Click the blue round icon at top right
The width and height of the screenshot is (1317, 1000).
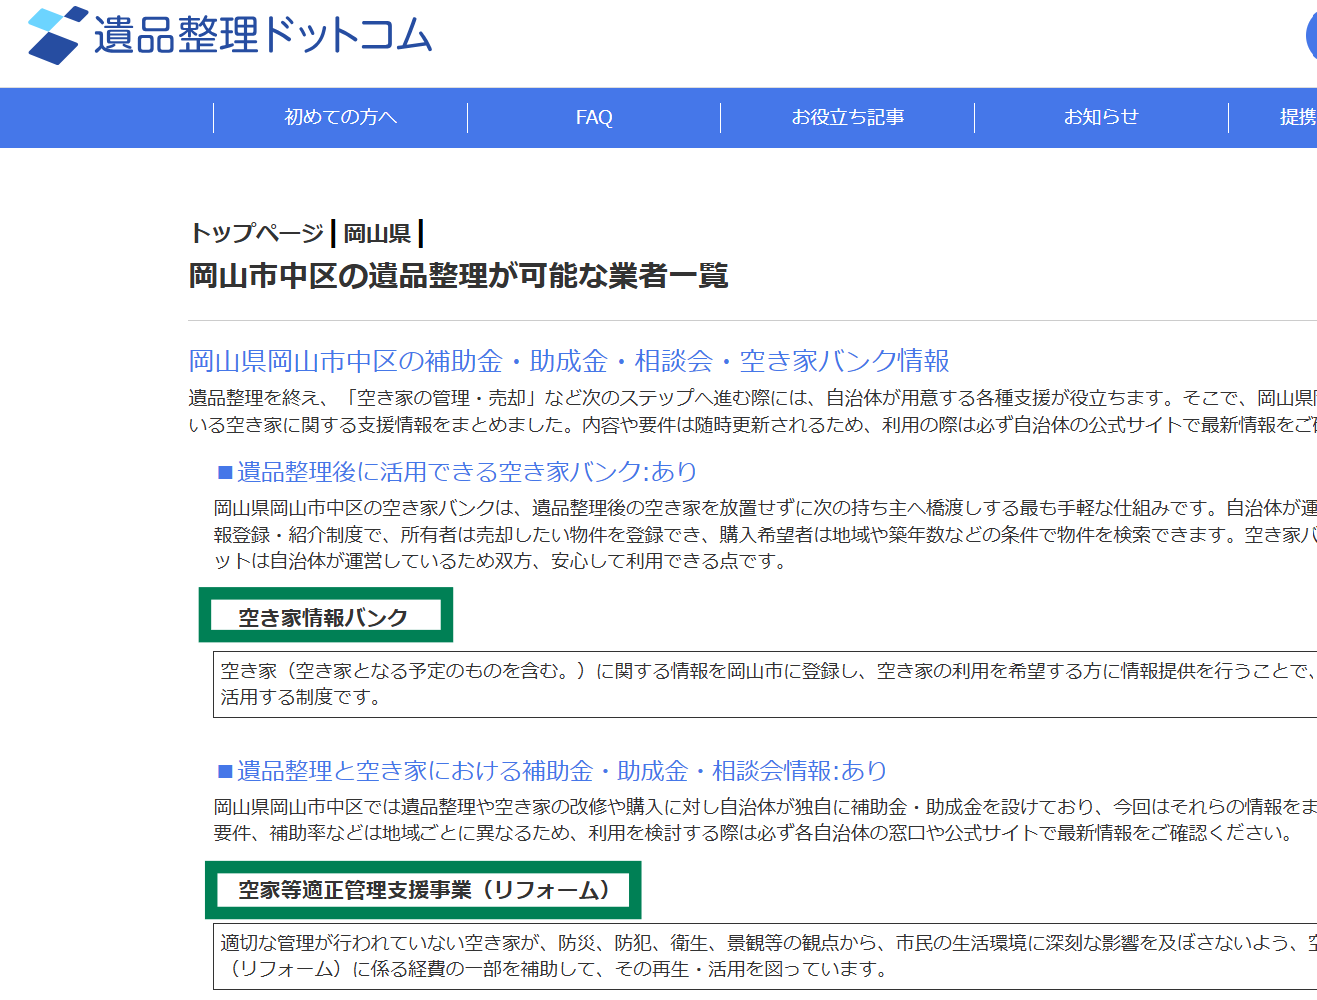click(1311, 36)
